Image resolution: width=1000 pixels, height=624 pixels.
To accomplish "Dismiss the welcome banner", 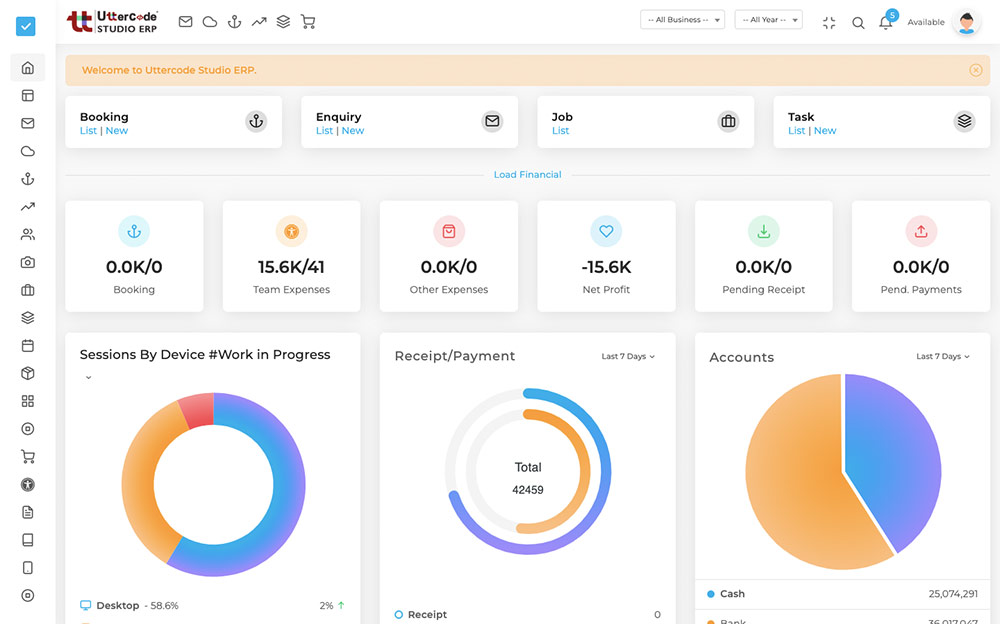I will 975,70.
